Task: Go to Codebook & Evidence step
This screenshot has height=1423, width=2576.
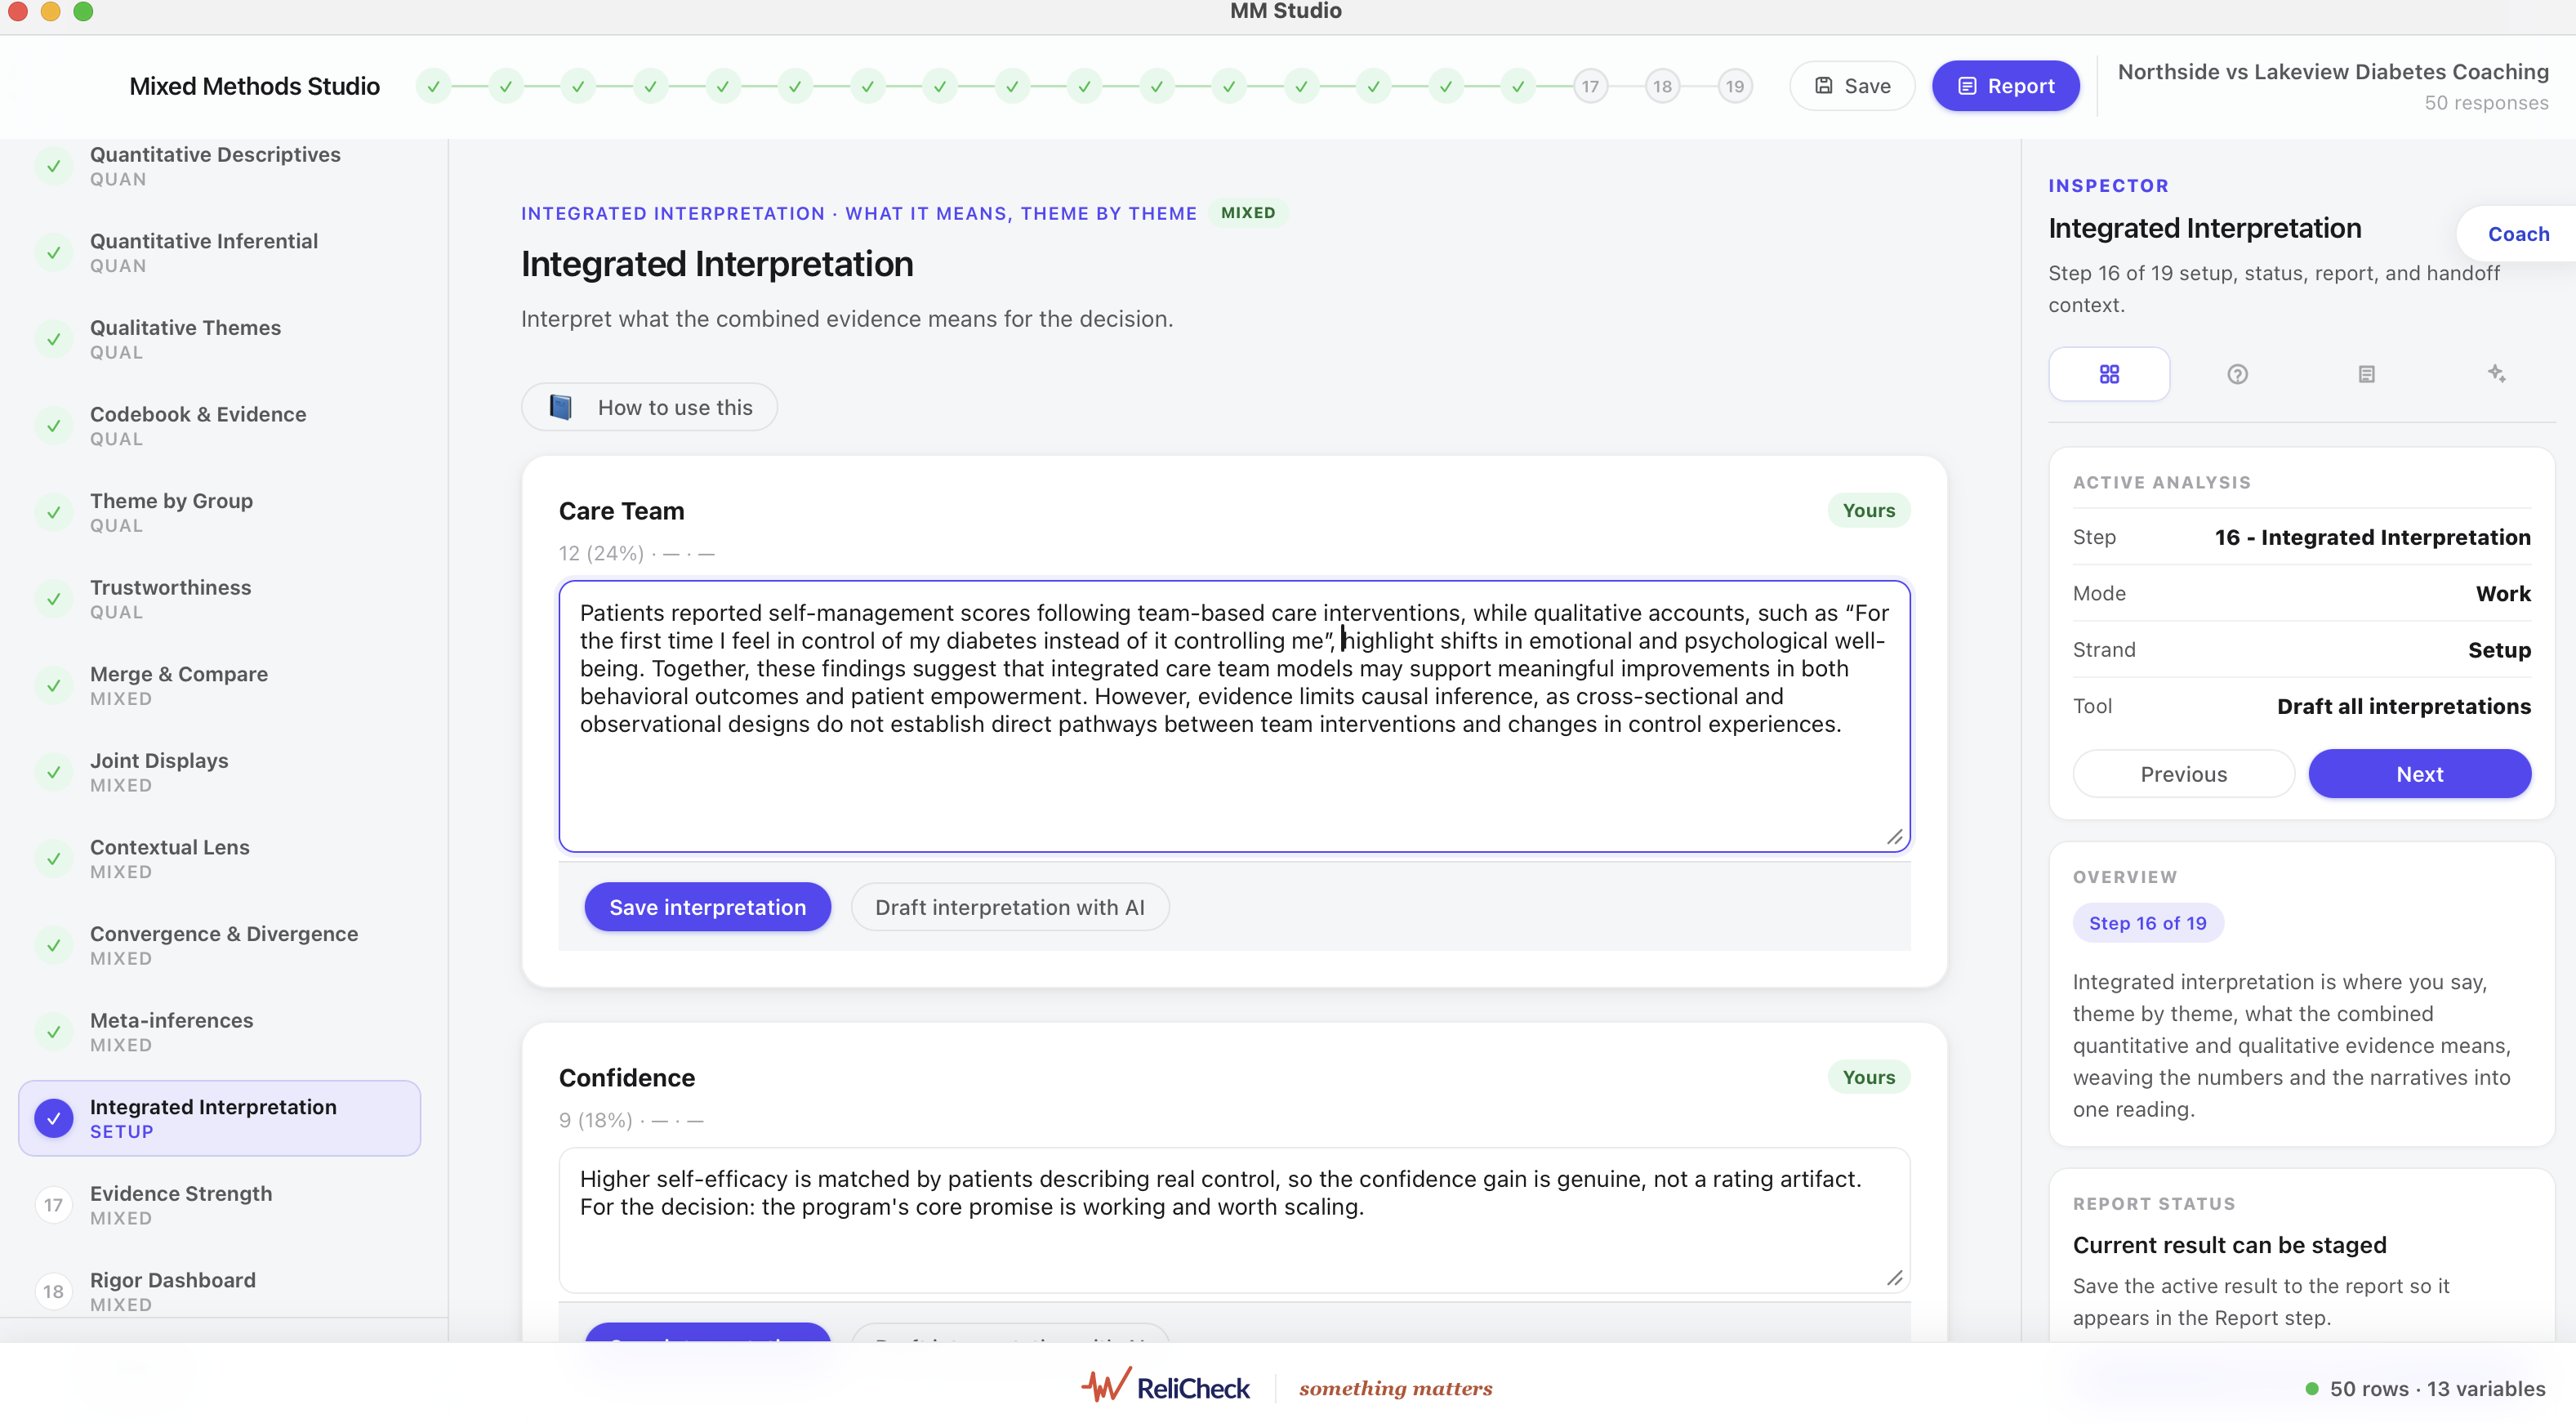Action: tap(220, 426)
